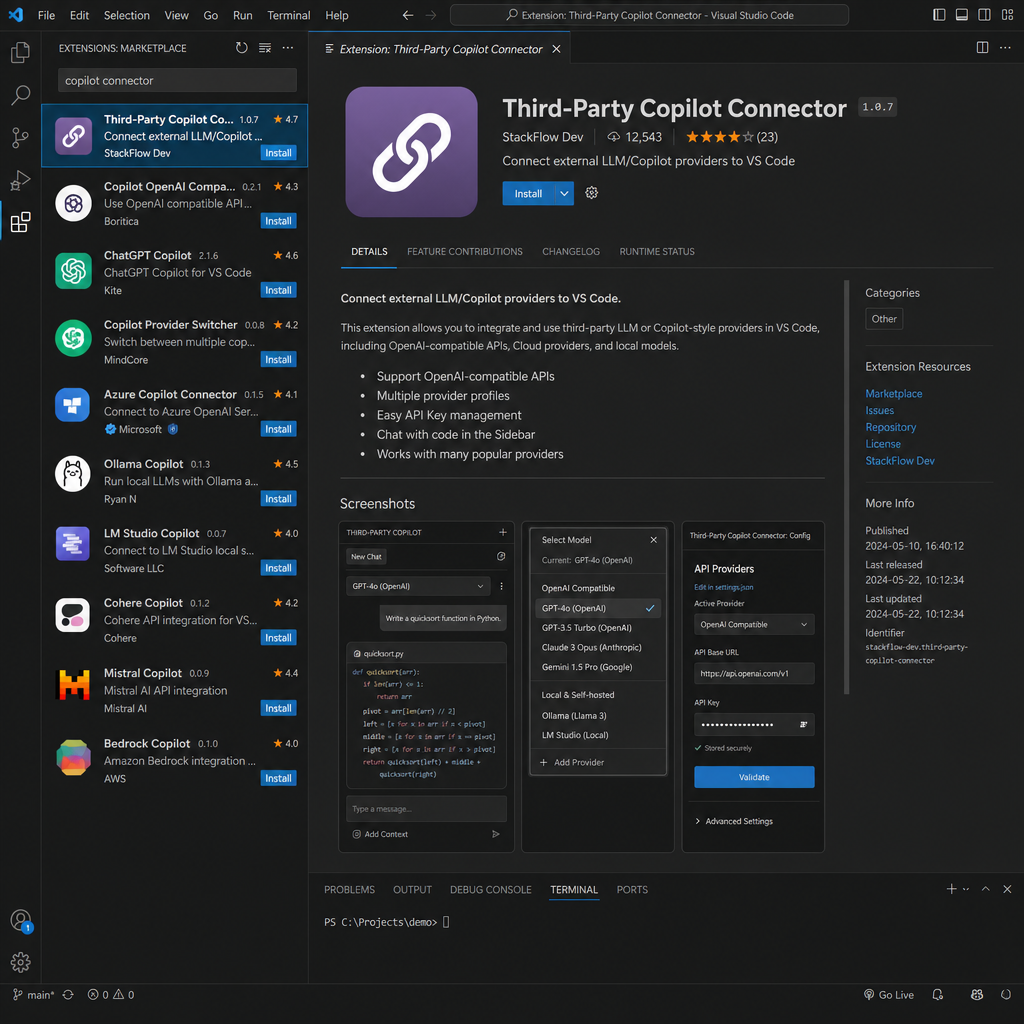Switch to the Runtime Status tab
This screenshot has height=1024, width=1024.
[657, 251]
